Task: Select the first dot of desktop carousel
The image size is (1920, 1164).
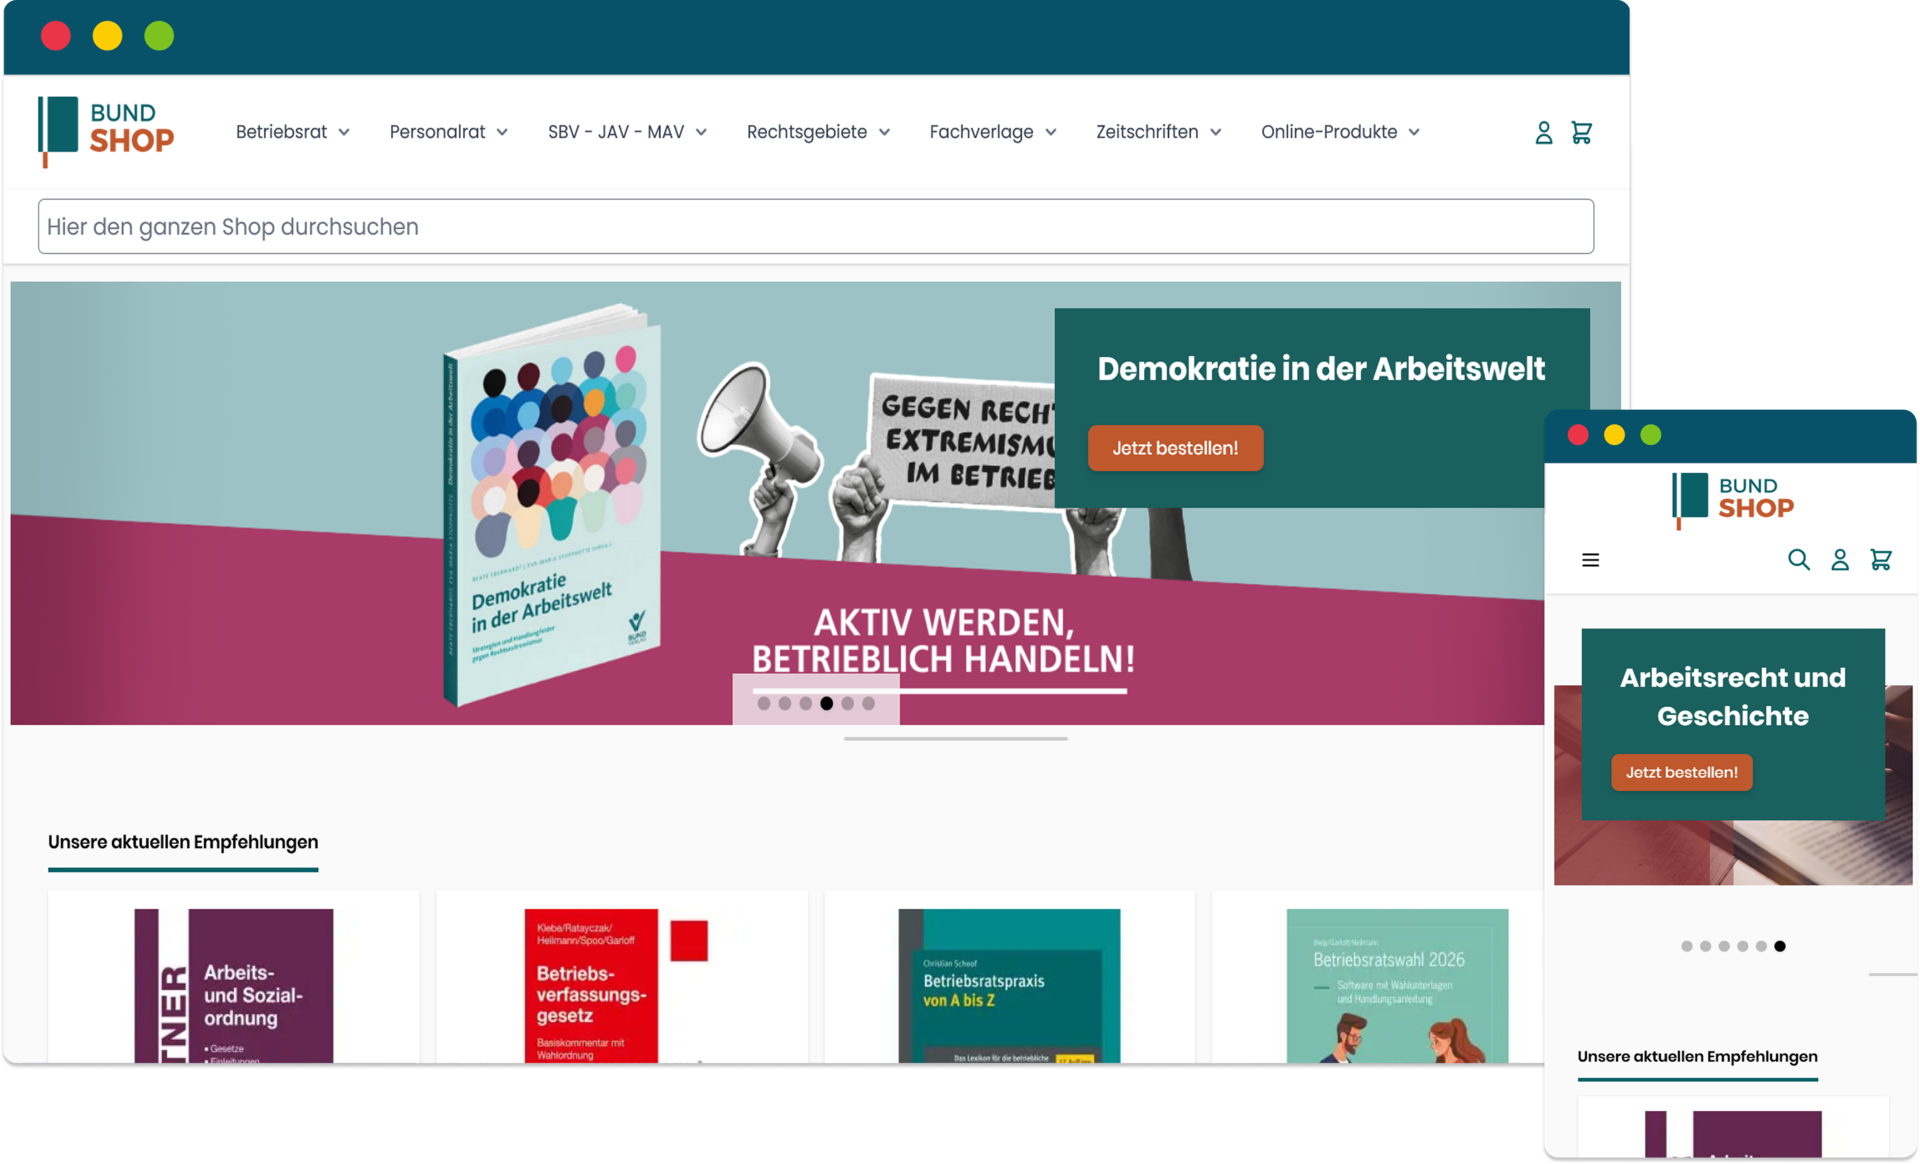Action: [x=764, y=704]
